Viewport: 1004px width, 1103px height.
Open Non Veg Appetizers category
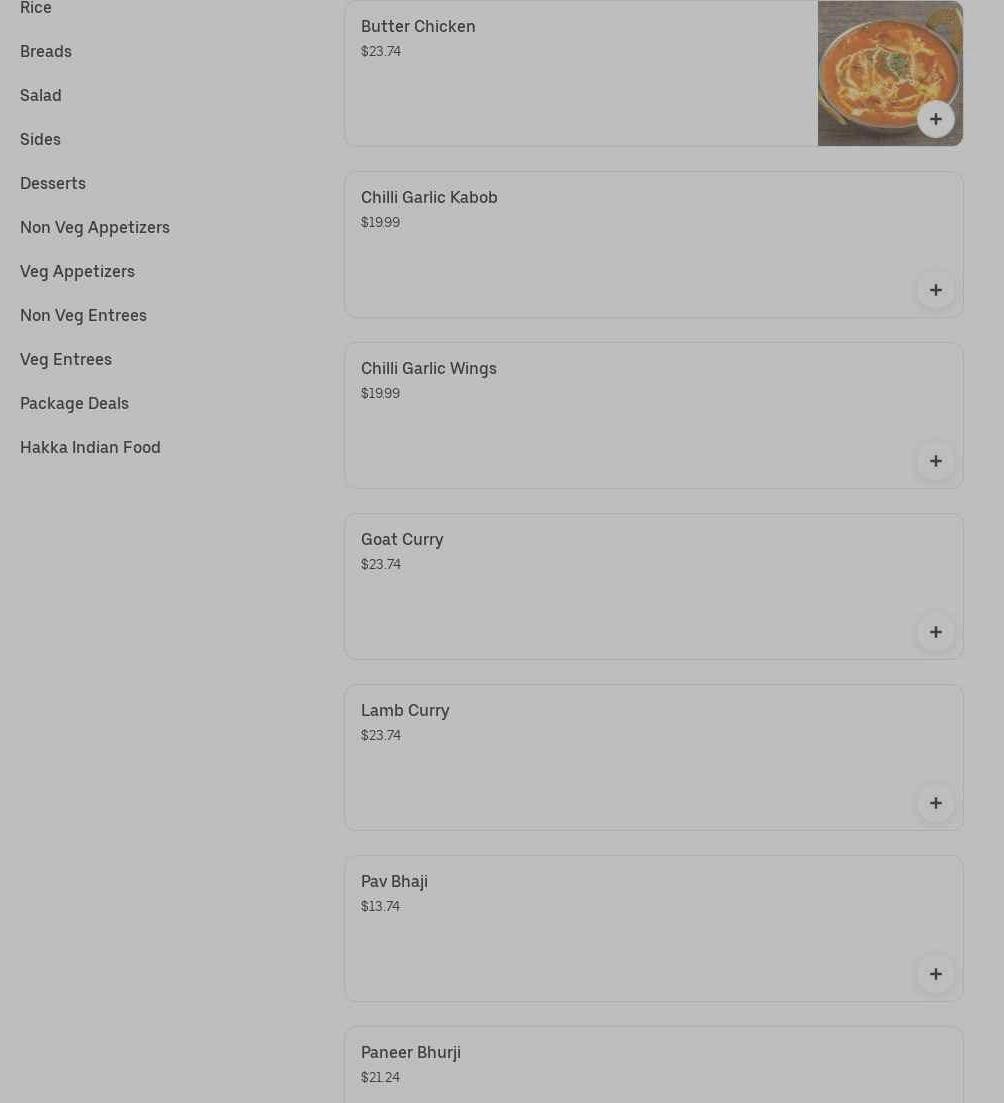click(95, 227)
